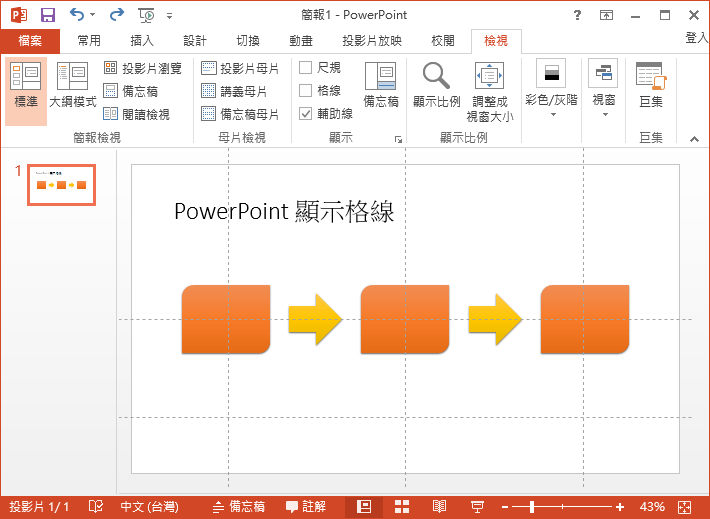Enable the 尺規 ruler checkbox
Screen dimensions: 710x519
[x=306, y=67]
